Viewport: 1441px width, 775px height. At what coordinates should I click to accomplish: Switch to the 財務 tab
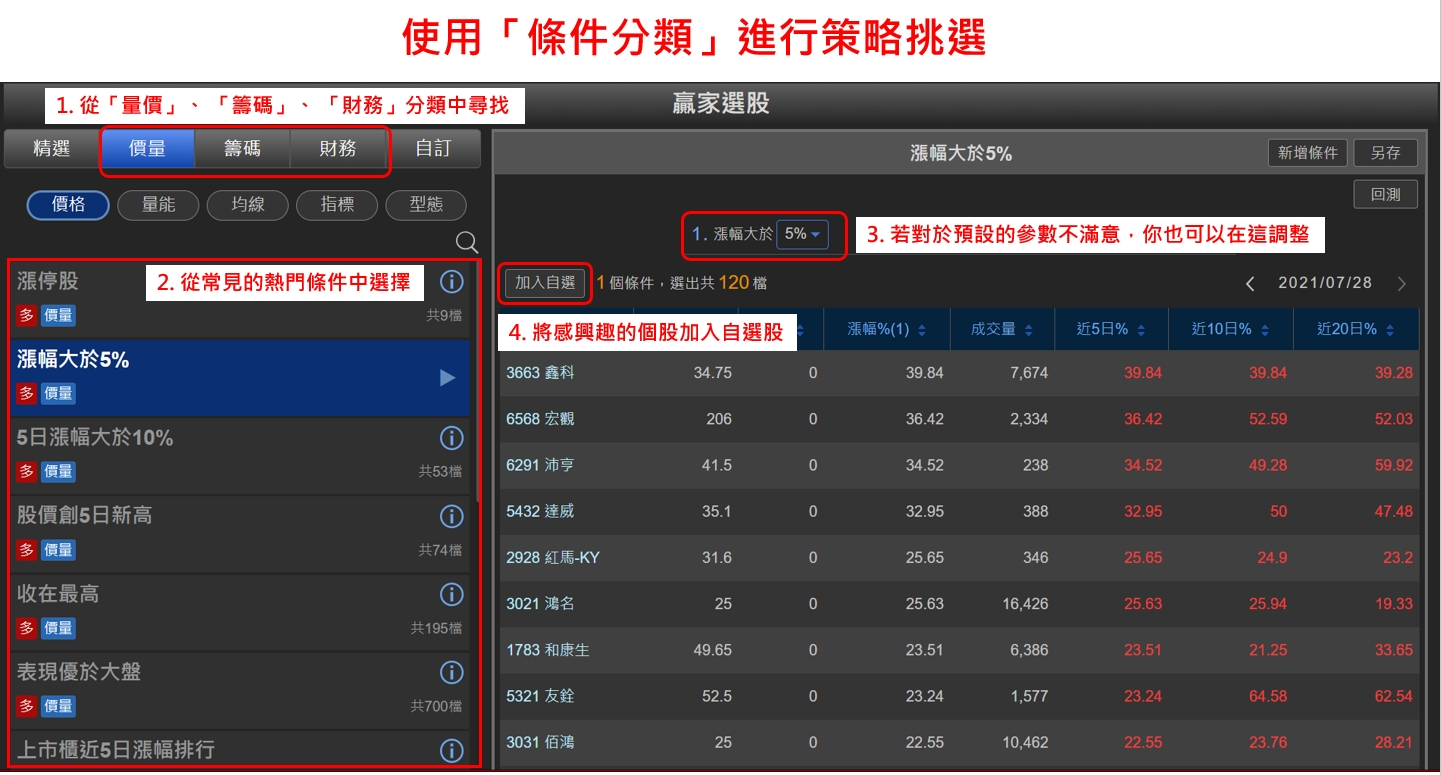(x=338, y=149)
